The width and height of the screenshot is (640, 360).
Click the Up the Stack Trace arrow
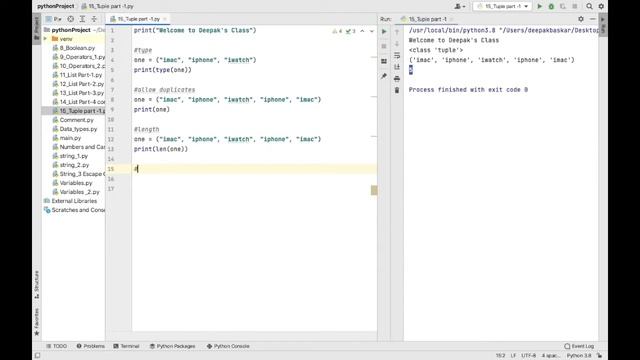coord(397,31)
